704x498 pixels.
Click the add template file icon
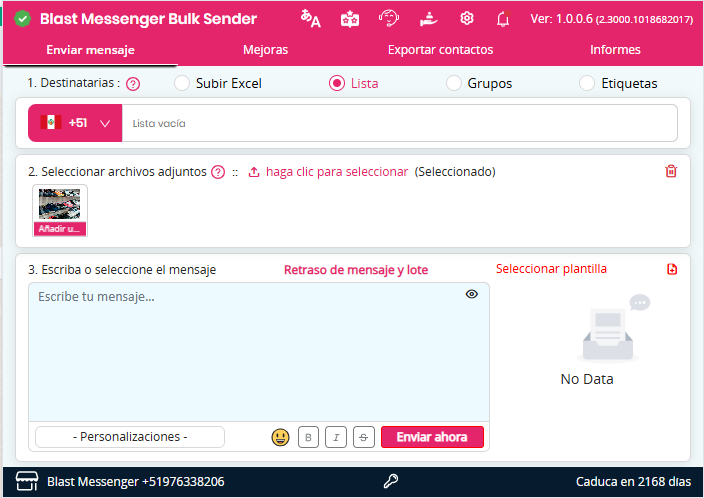click(672, 269)
